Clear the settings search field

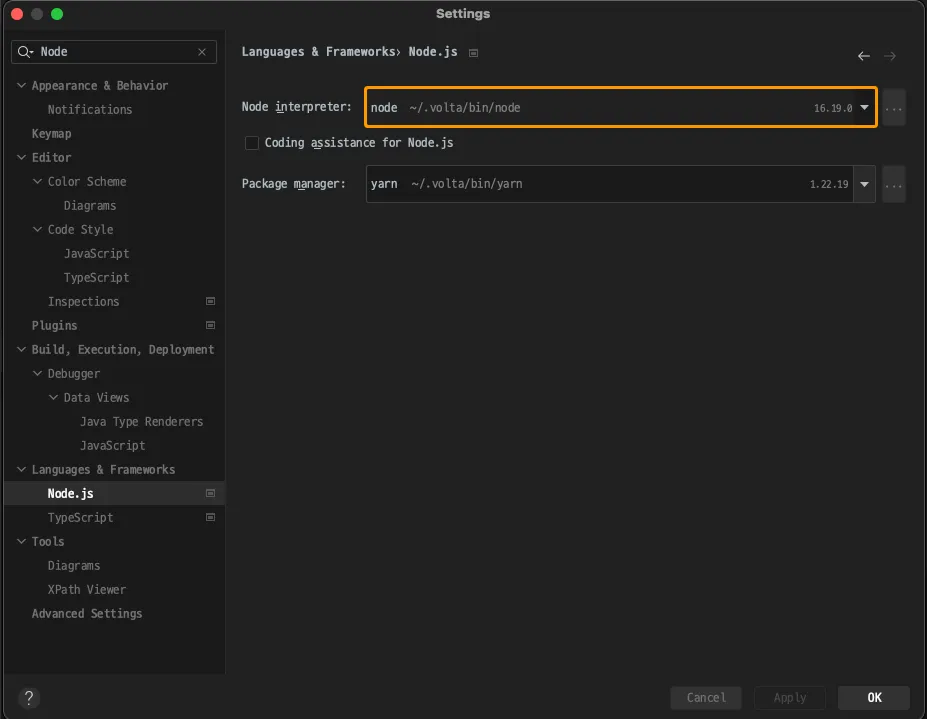202,52
